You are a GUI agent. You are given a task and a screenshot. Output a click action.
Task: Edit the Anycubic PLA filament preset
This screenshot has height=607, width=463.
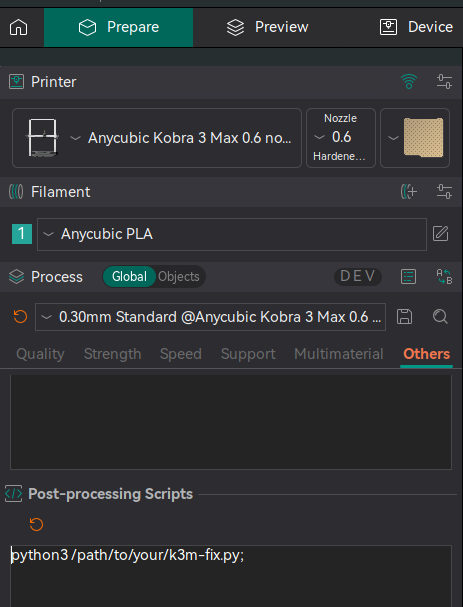click(441, 234)
